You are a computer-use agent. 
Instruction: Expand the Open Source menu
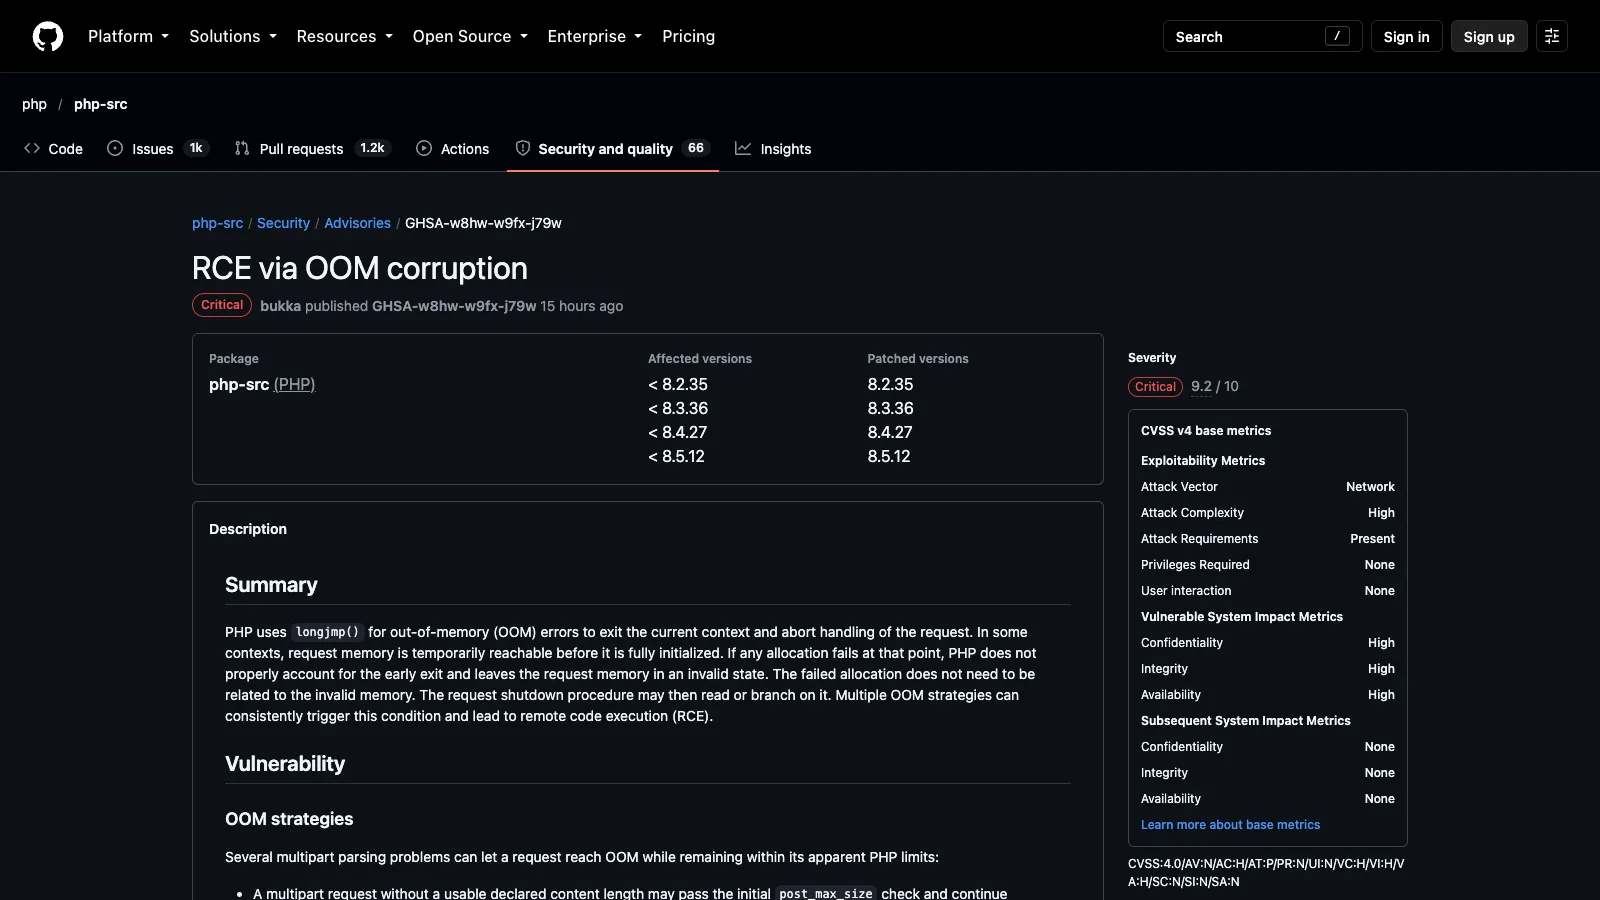[470, 36]
